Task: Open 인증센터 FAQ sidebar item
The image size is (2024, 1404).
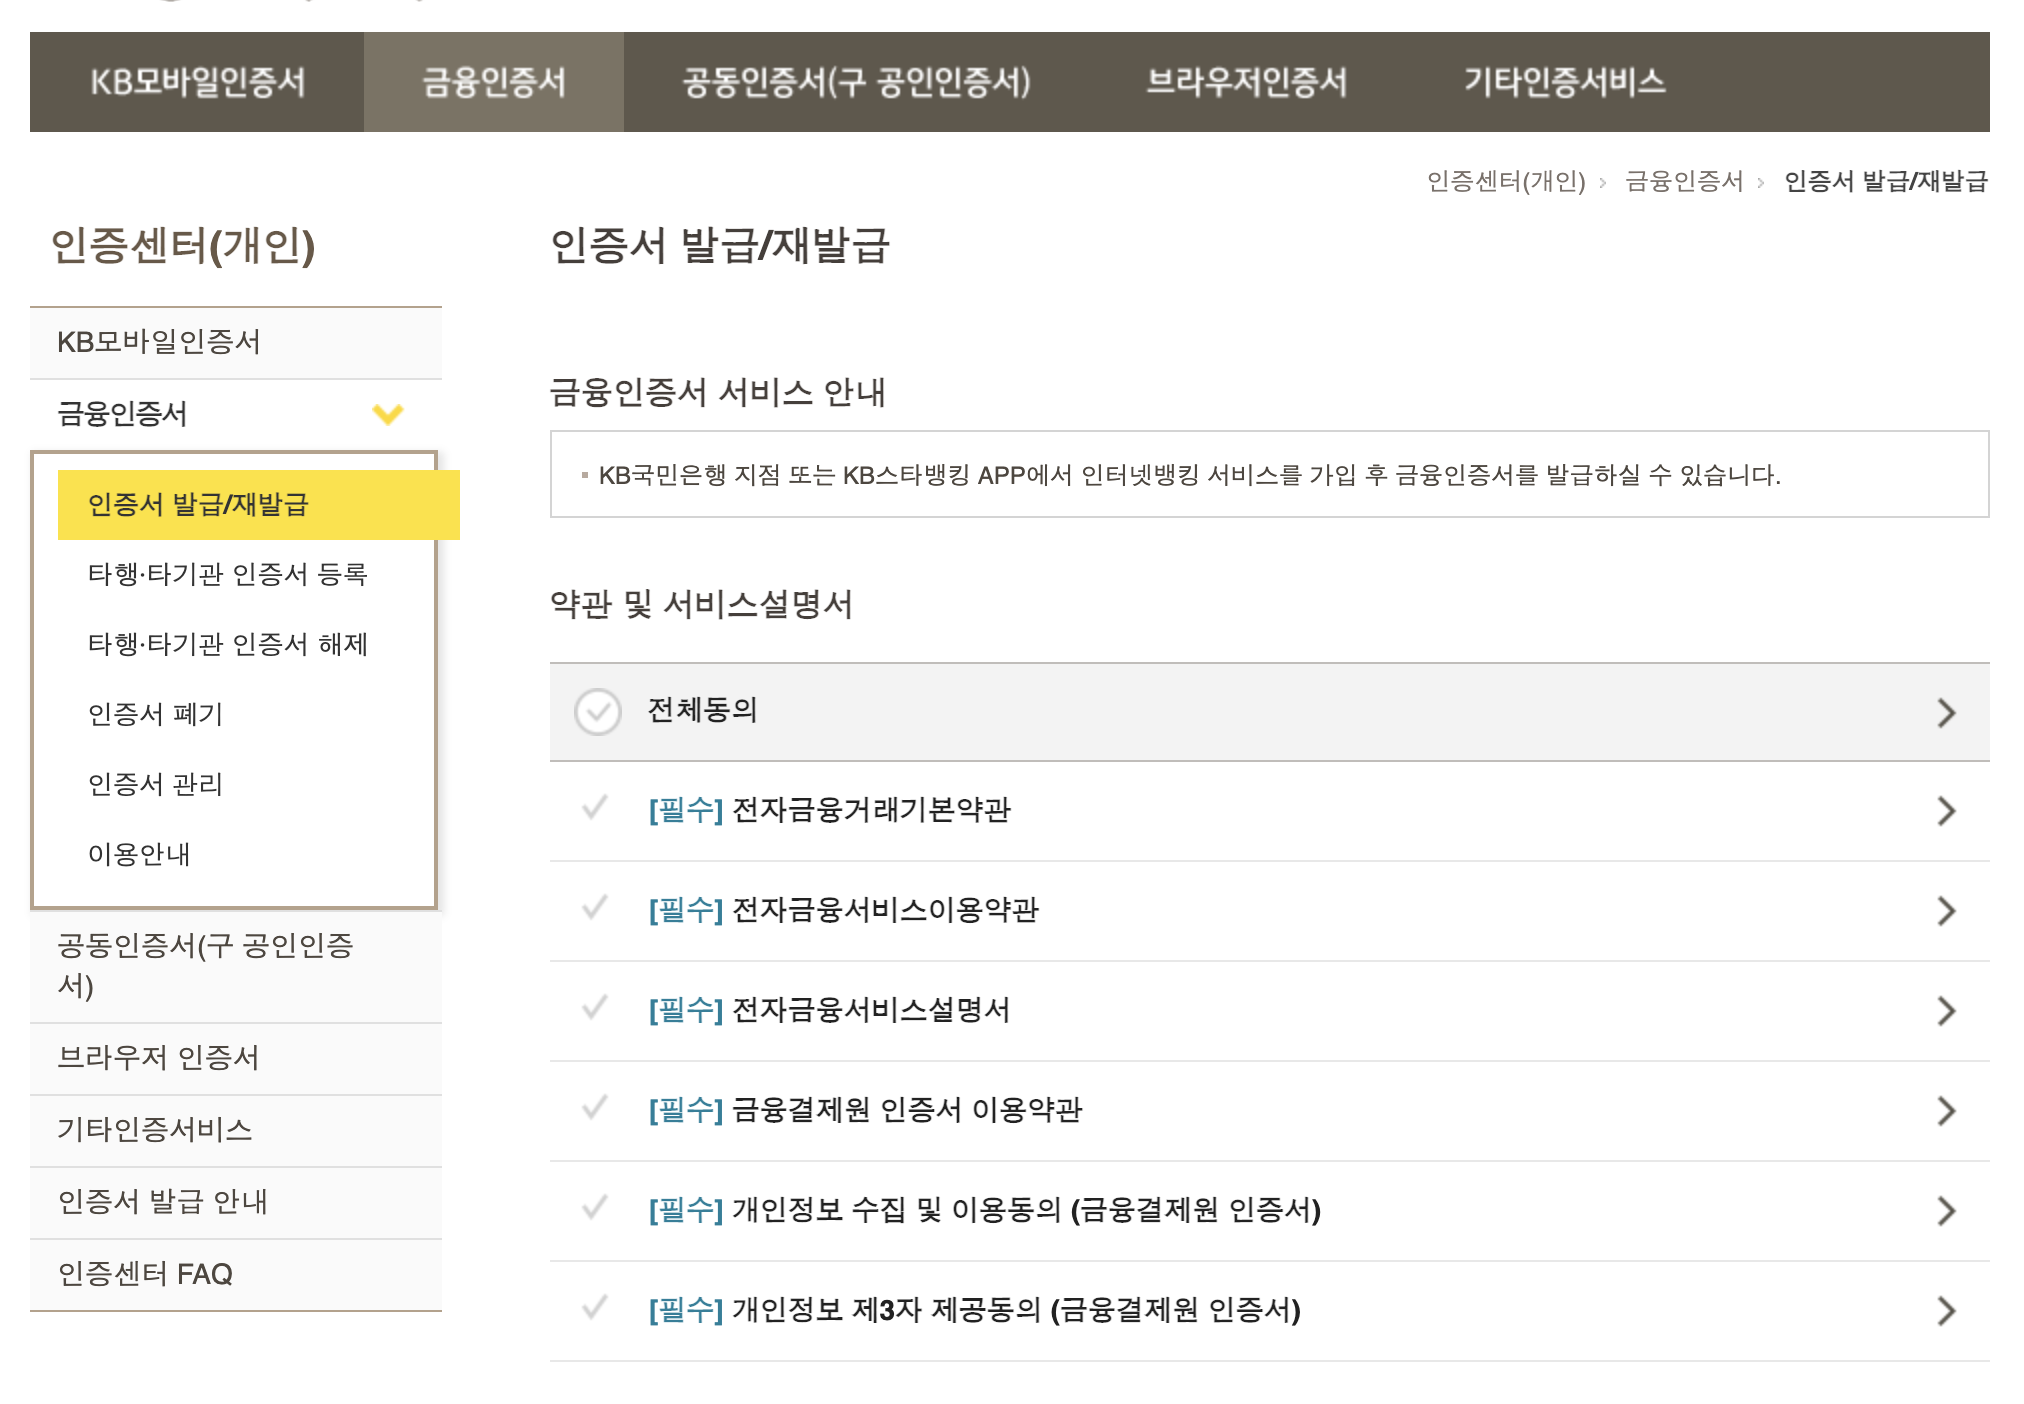Action: pyautogui.click(x=145, y=1274)
